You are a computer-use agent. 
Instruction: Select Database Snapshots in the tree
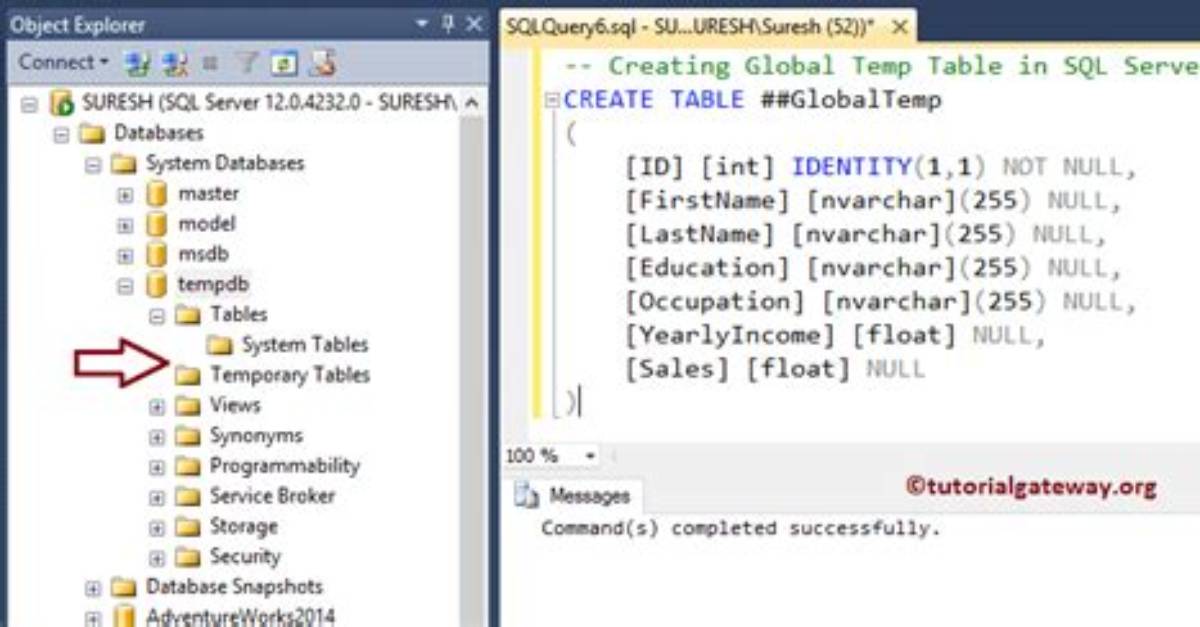(x=235, y=586)
